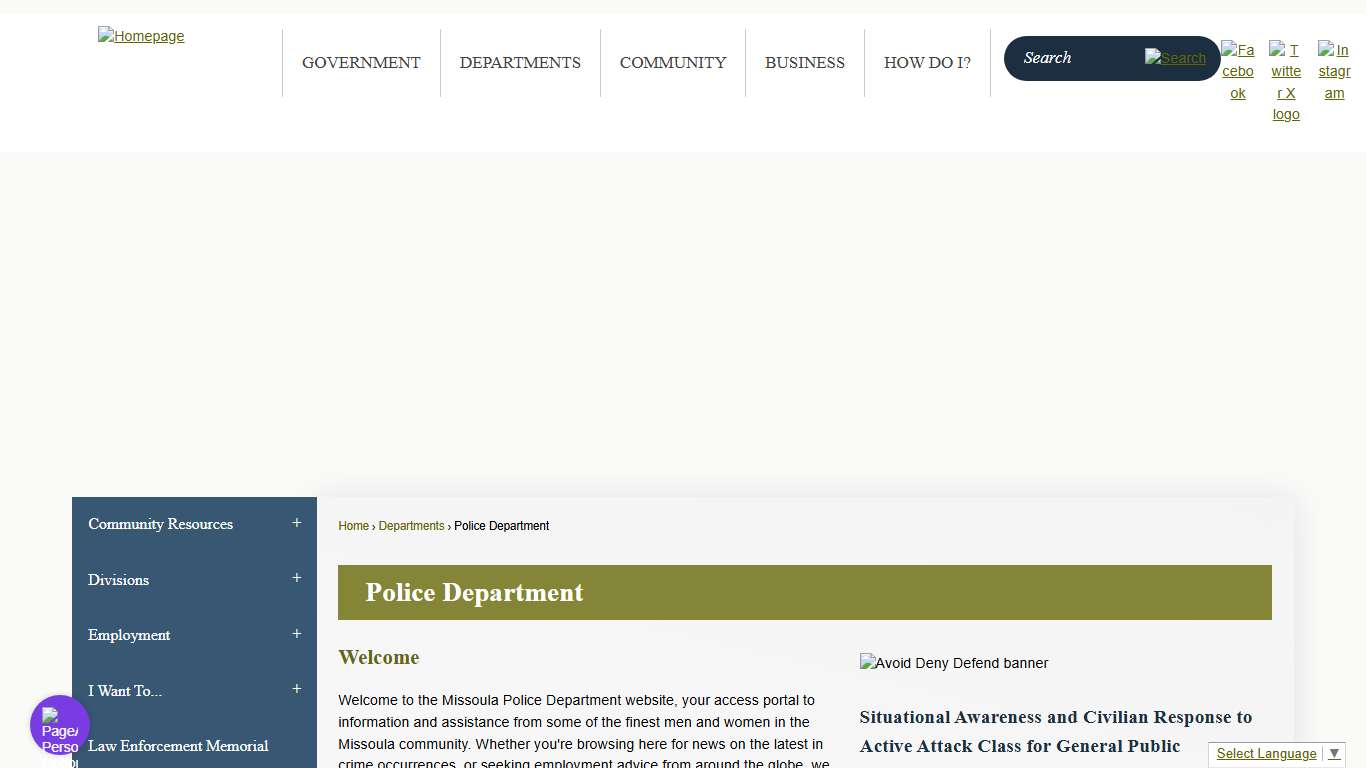This screenshot has width=1366, height=768.
Task: Select Law Enforcement Memorial in sidebar
Action: click(x=178, y=746)
